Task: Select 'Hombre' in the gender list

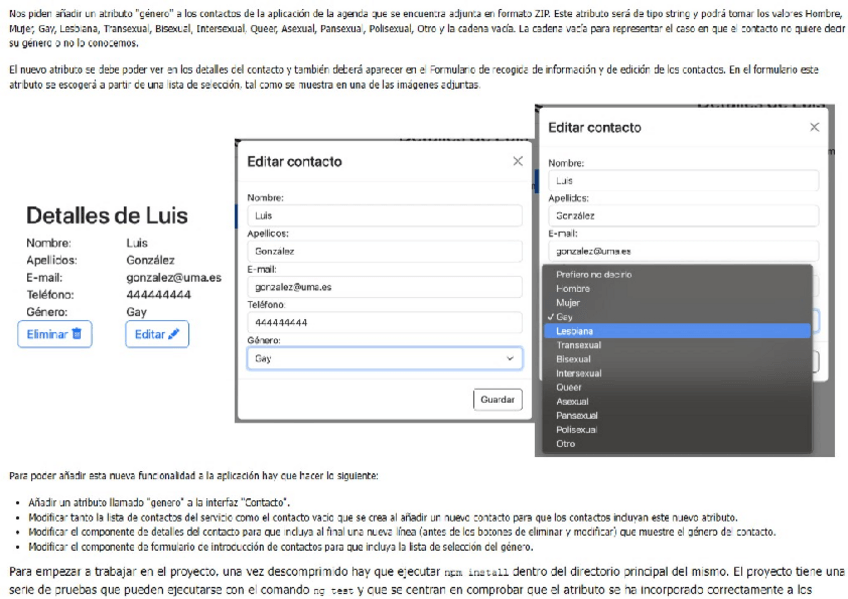Action: [x=677, y=289]
